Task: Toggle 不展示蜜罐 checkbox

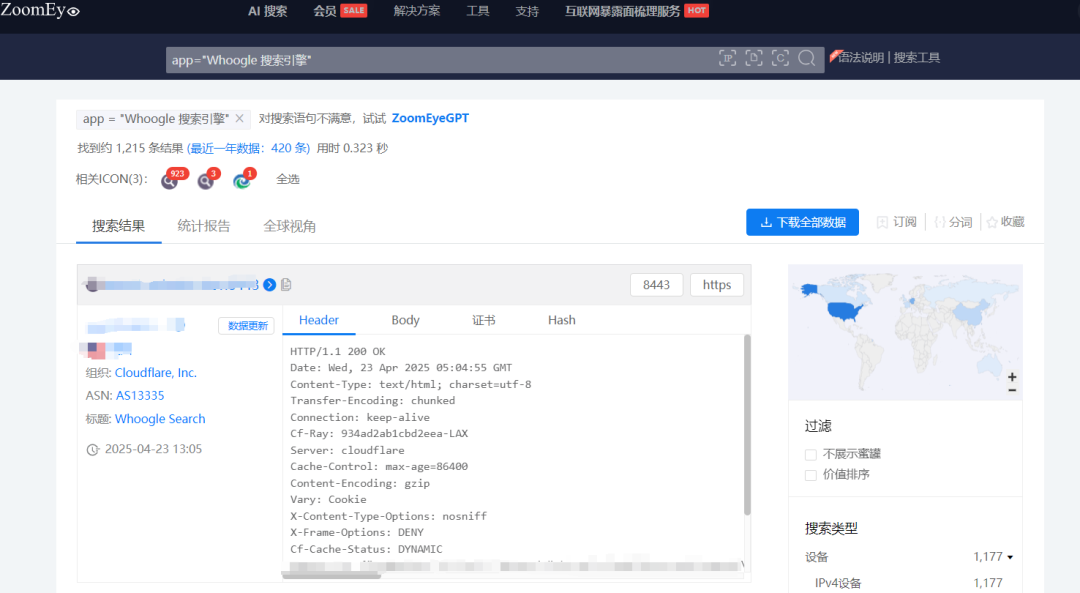Action: pos(811,455)
